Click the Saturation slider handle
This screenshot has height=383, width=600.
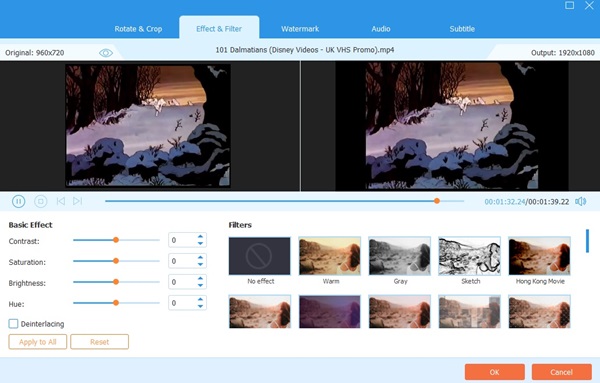pos(116,261)
